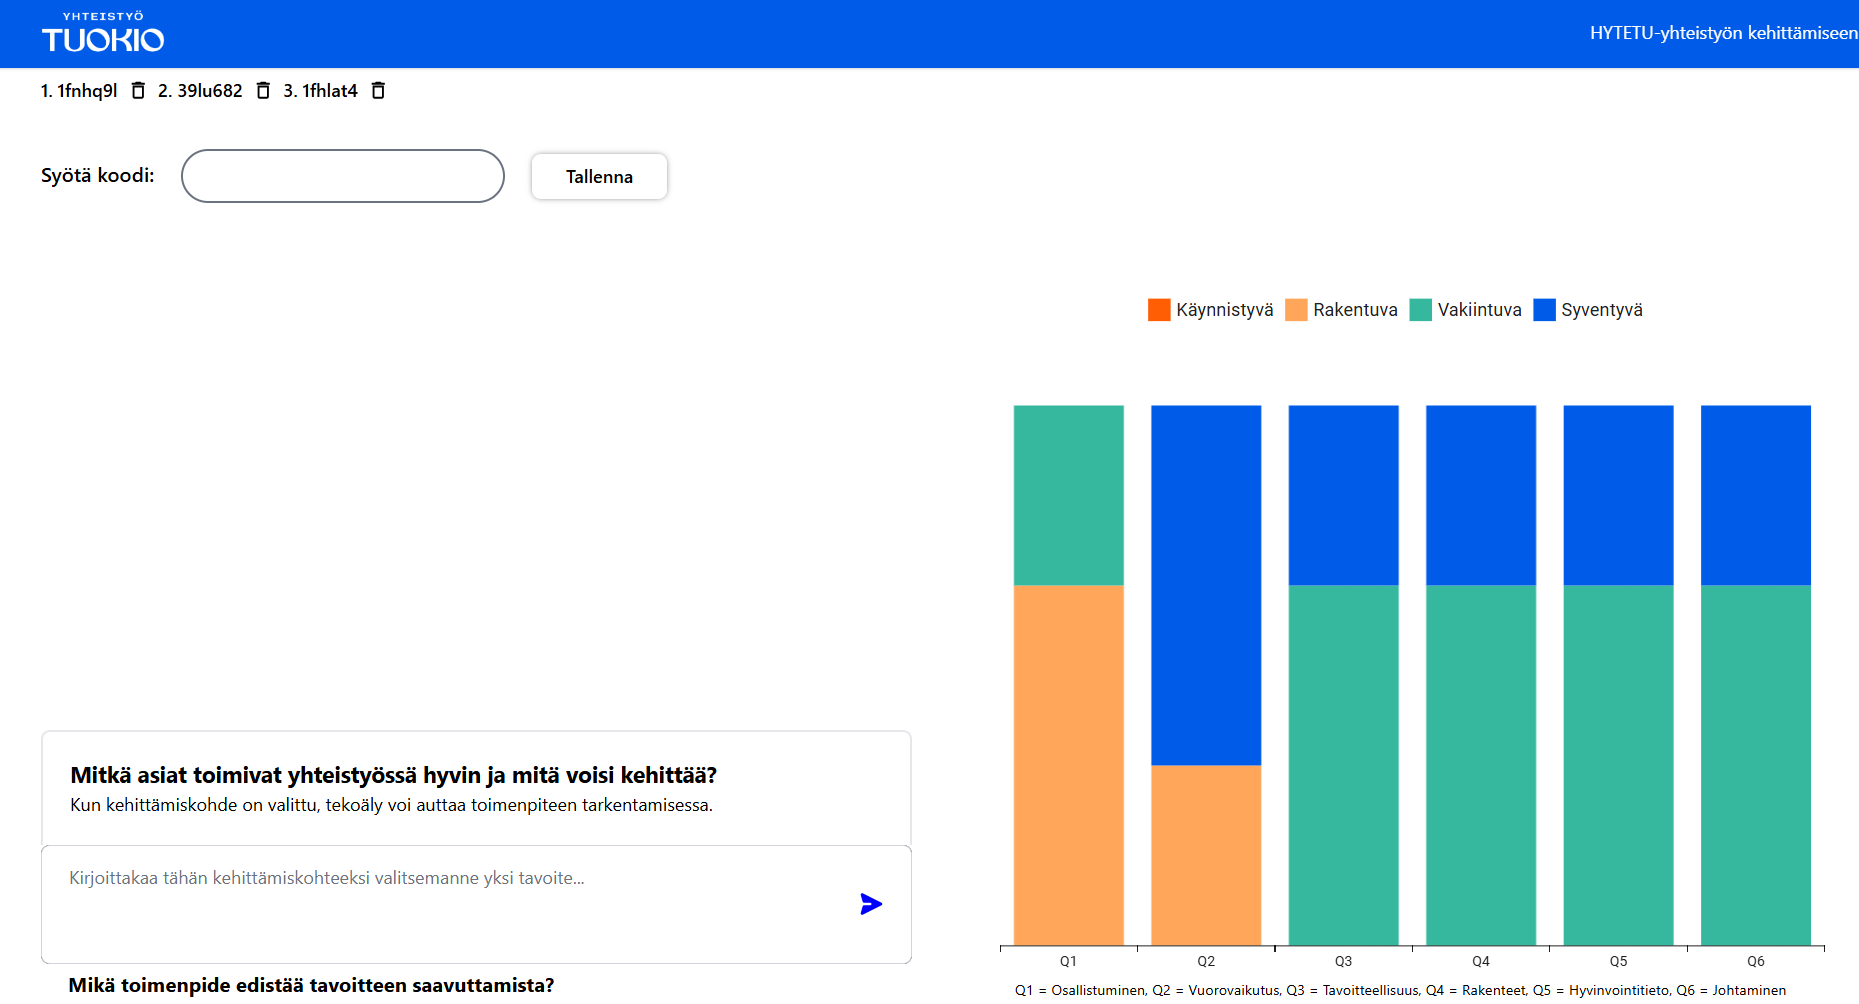Click the Tallenna button

coord(599,176)
